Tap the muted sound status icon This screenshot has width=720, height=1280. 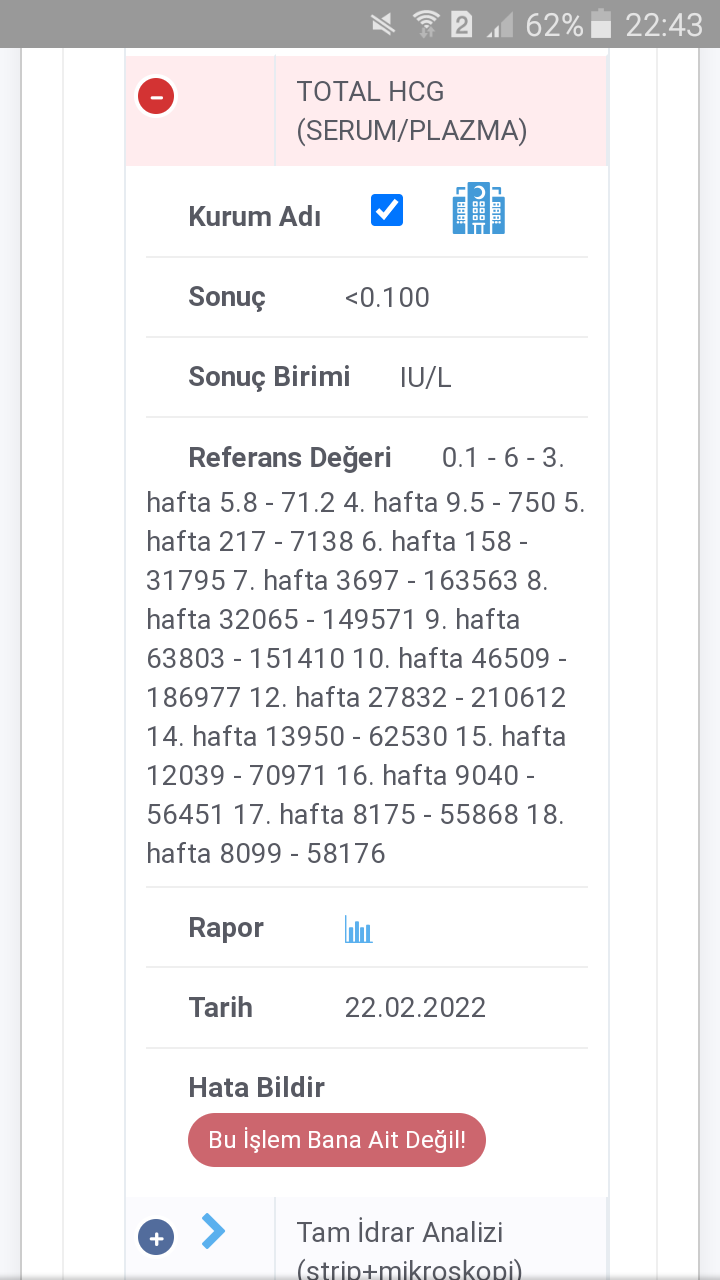(x=381, y=24)
